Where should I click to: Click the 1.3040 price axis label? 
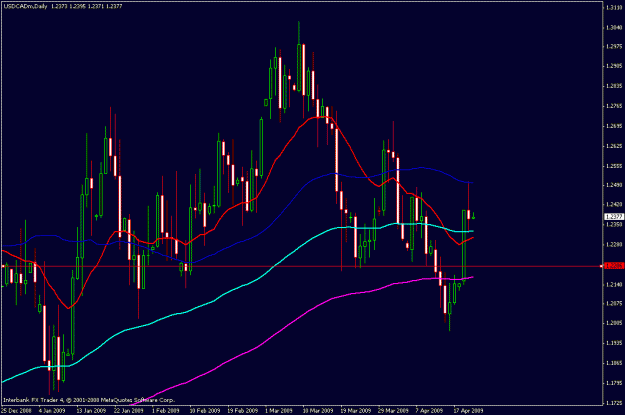614,28
